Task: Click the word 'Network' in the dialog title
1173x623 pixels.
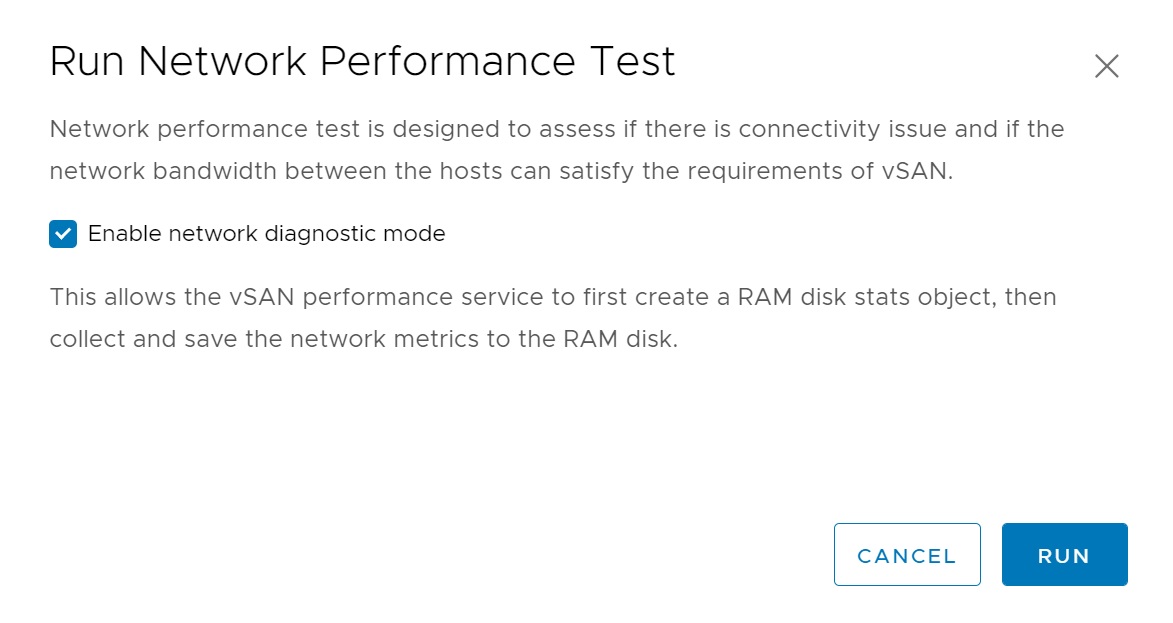Action: [224, 62]
